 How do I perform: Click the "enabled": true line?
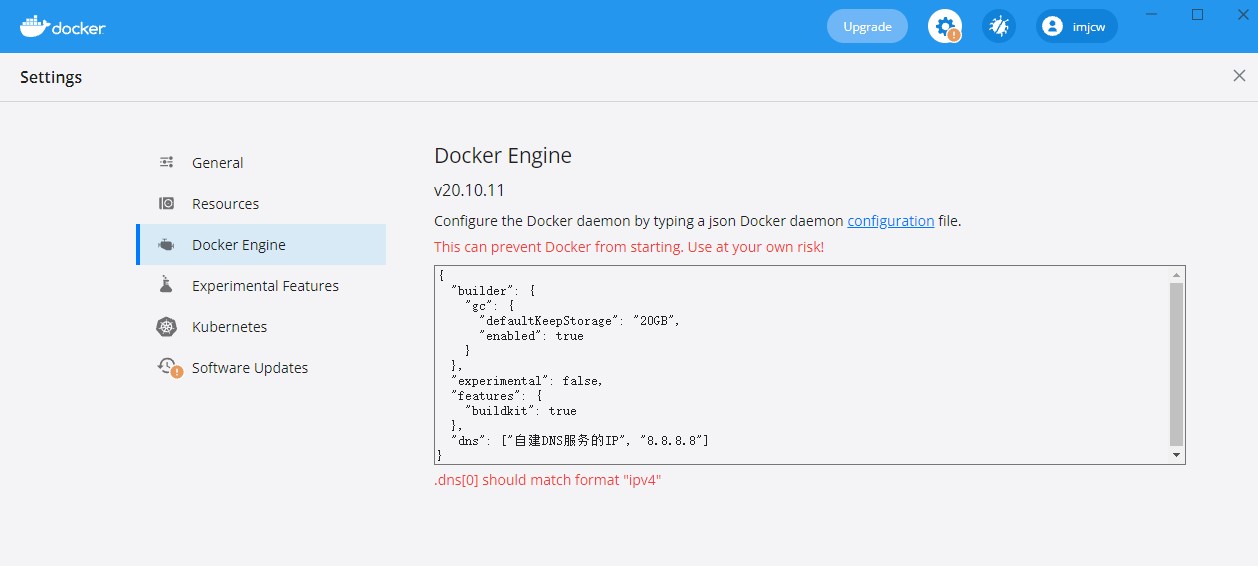(531, 336)
